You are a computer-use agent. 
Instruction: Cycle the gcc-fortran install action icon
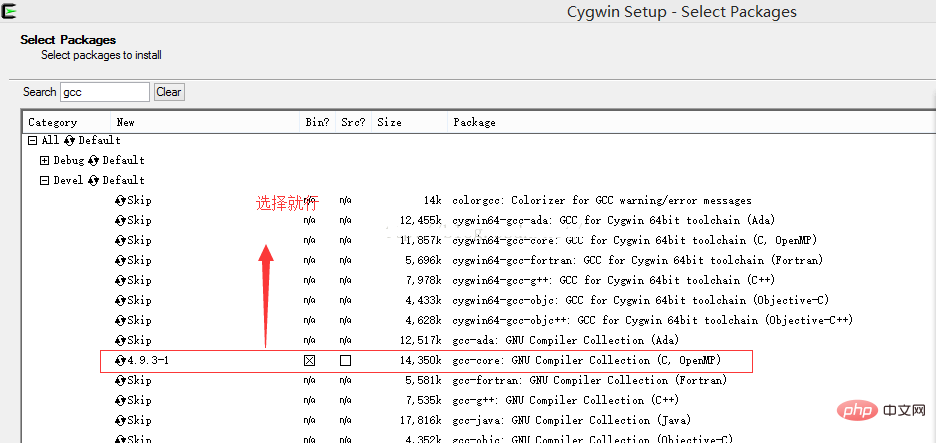(121, 380)
